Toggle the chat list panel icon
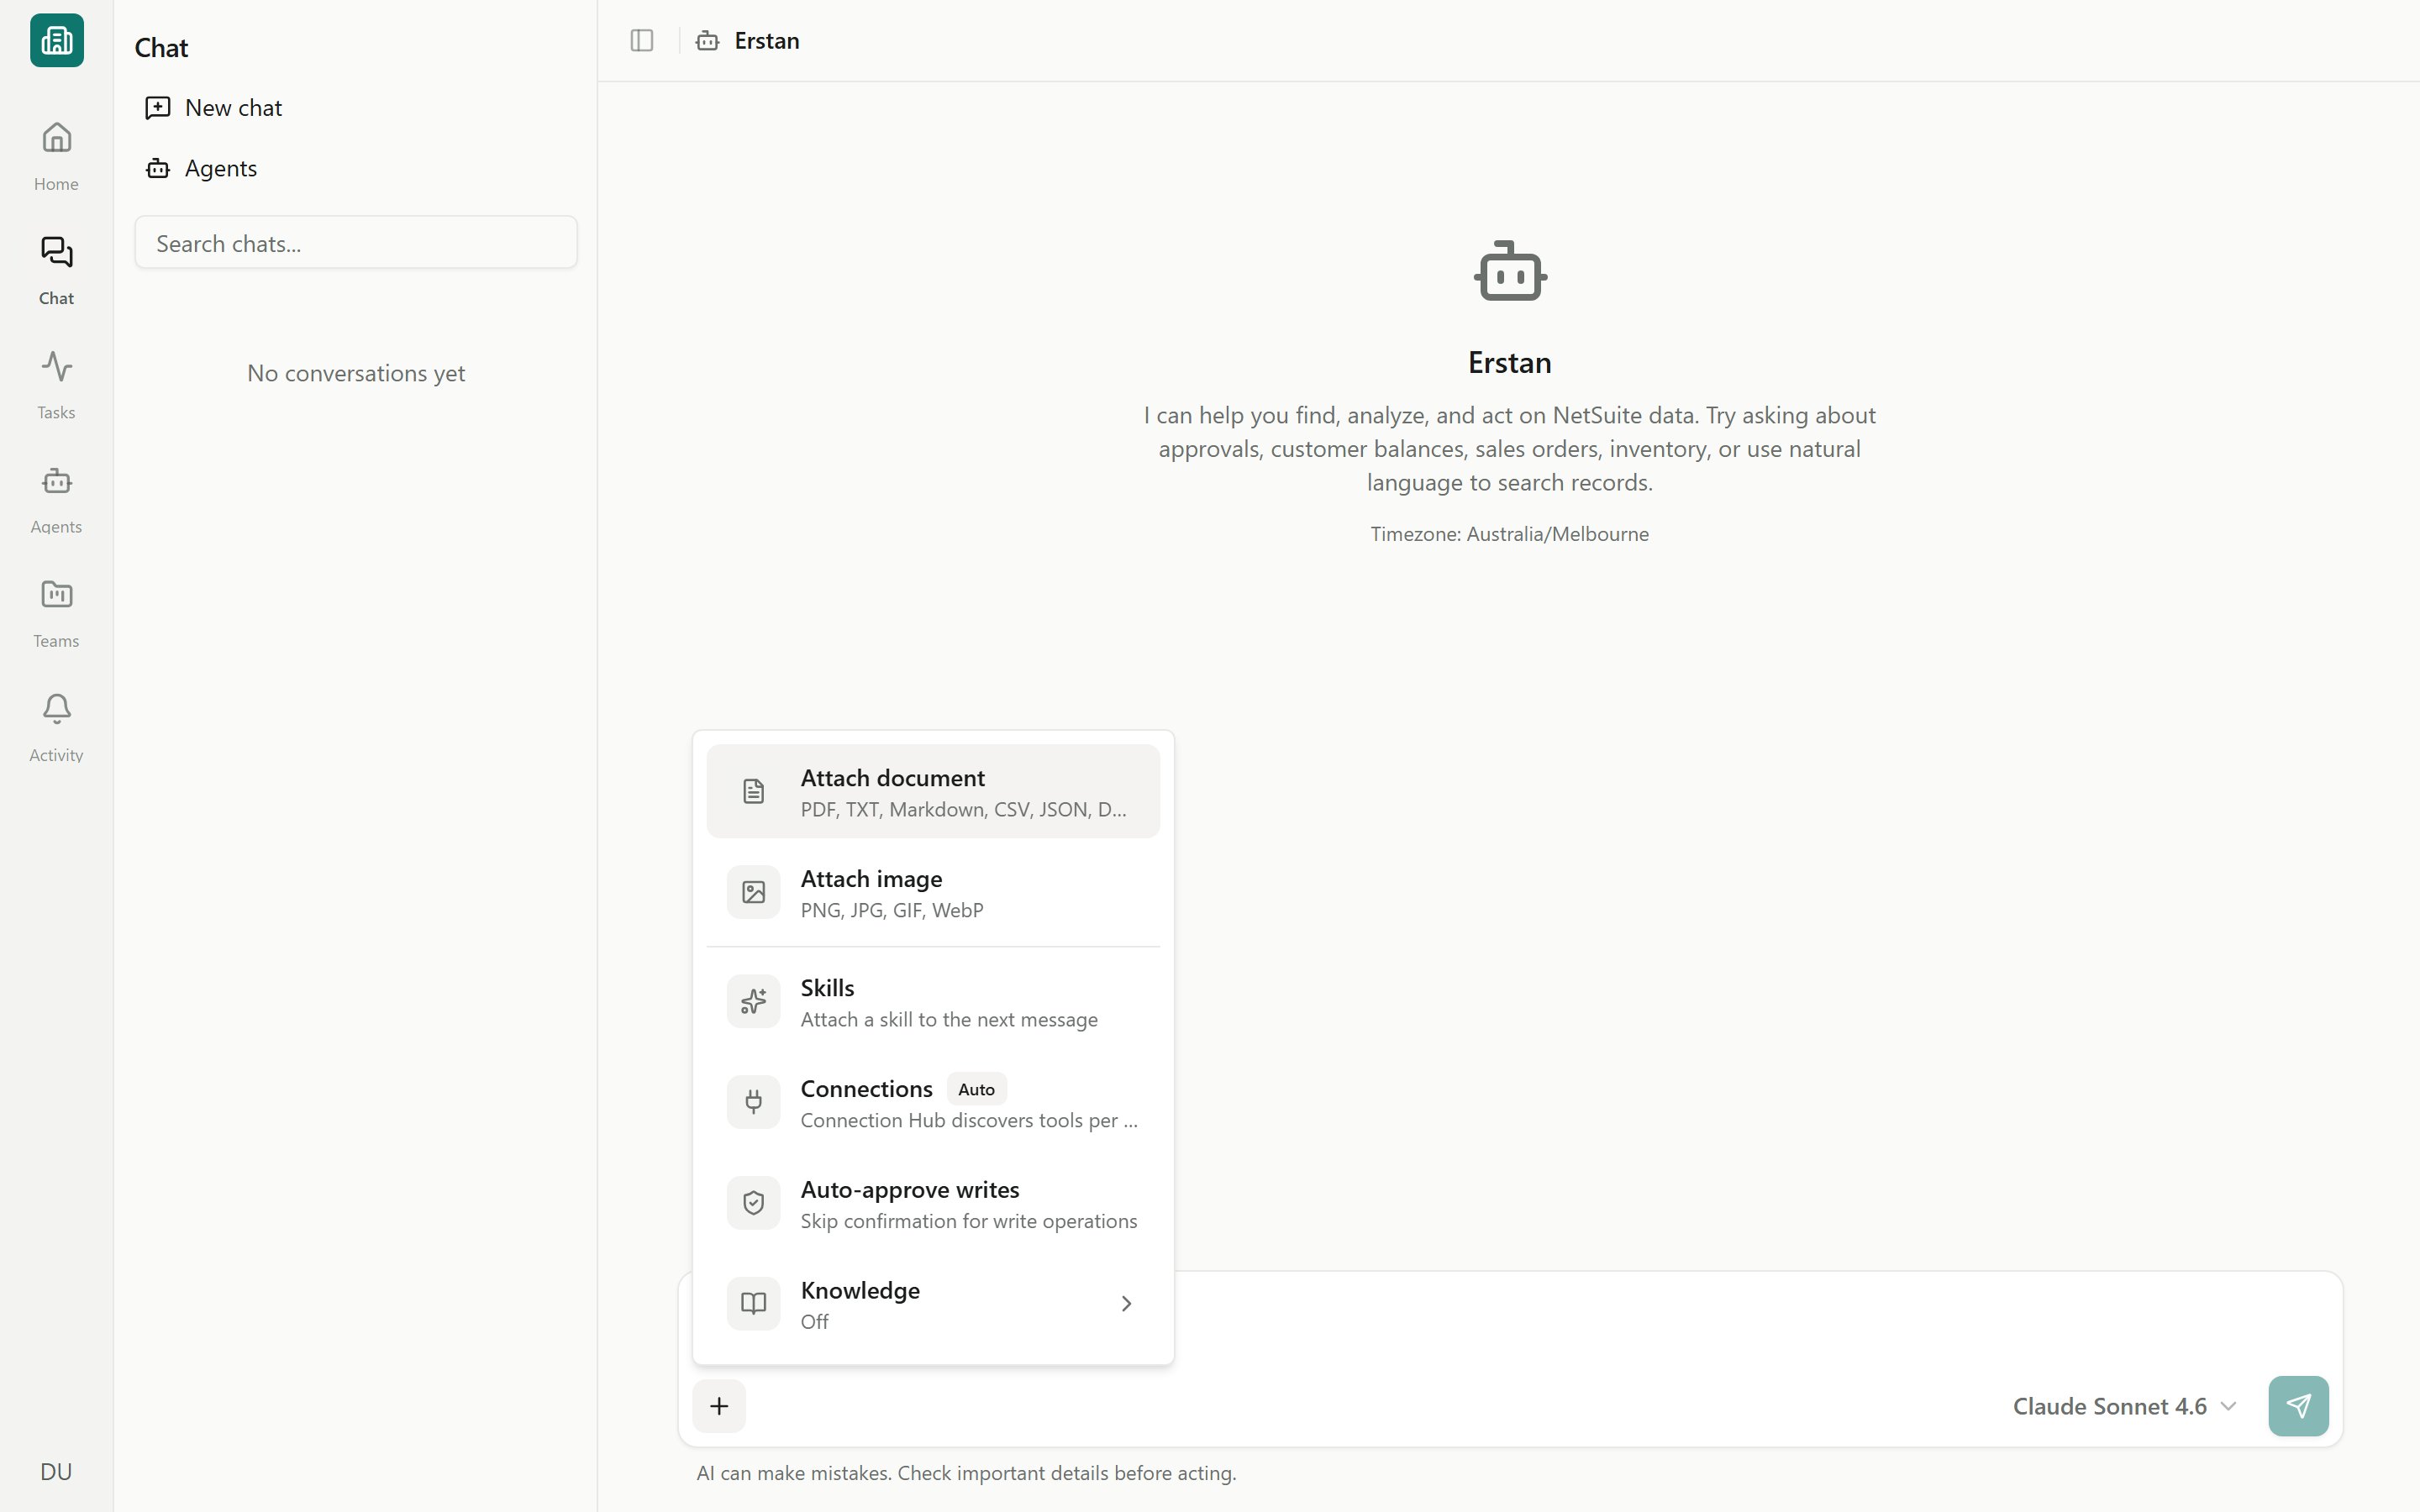 tap(642, 40)
